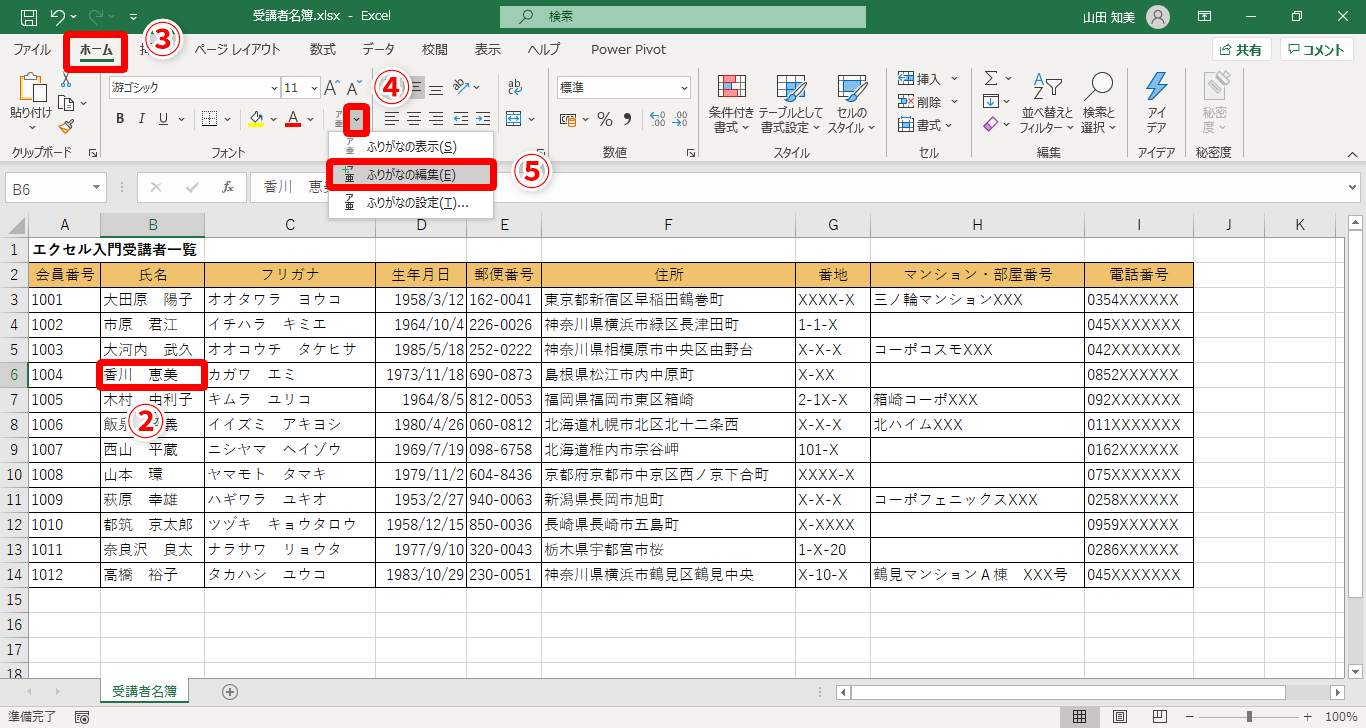
Task: Toggle italic formatting
Action: [142, 119]
